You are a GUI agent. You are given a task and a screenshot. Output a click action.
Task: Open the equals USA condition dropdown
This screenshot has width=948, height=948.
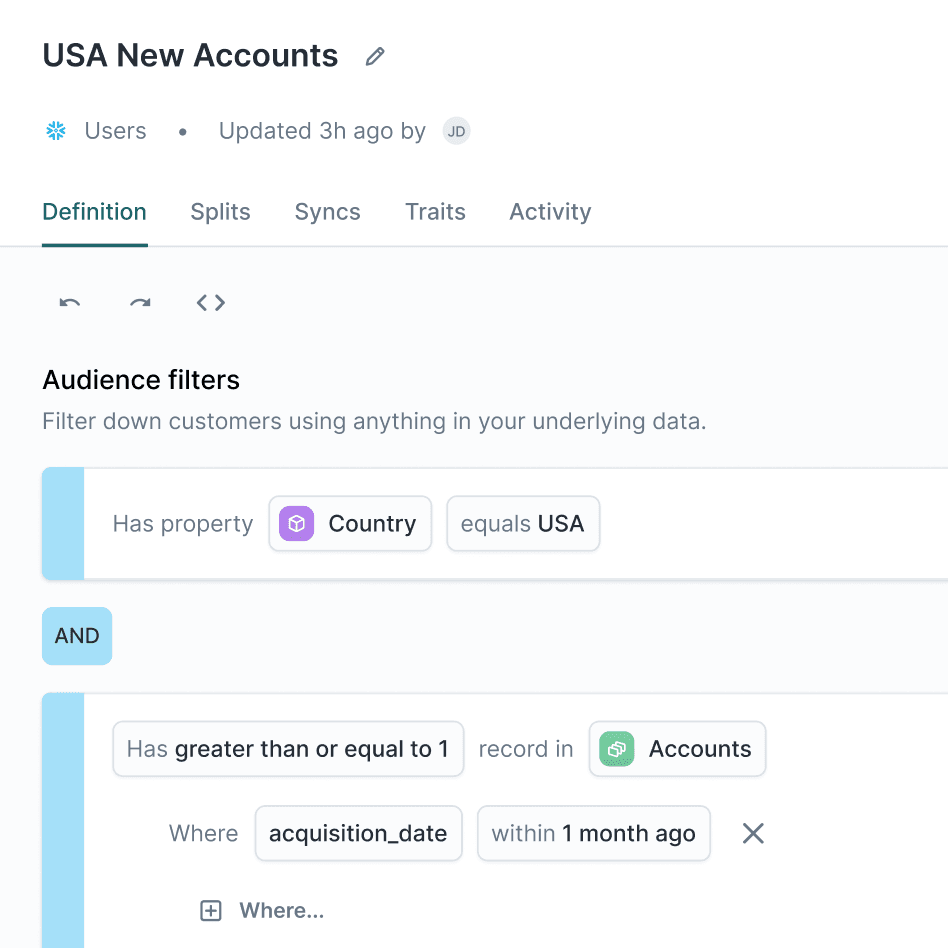[523, 523]
